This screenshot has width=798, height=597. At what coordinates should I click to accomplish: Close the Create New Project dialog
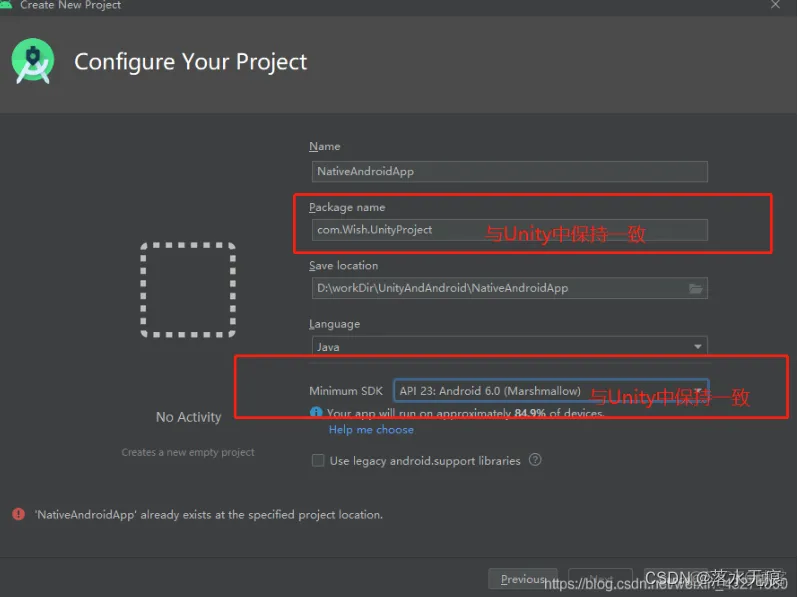tap(775, 5)
